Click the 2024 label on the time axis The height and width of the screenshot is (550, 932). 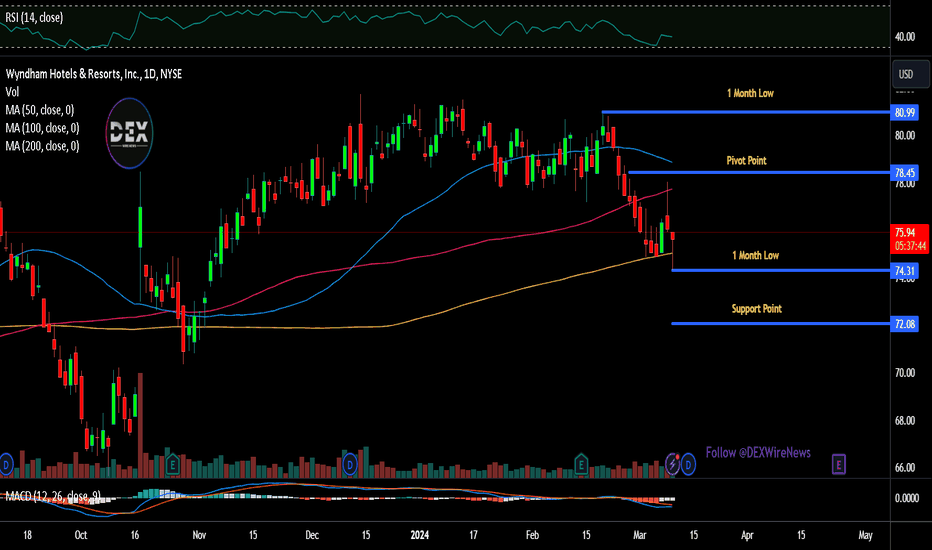pos(420,535)
